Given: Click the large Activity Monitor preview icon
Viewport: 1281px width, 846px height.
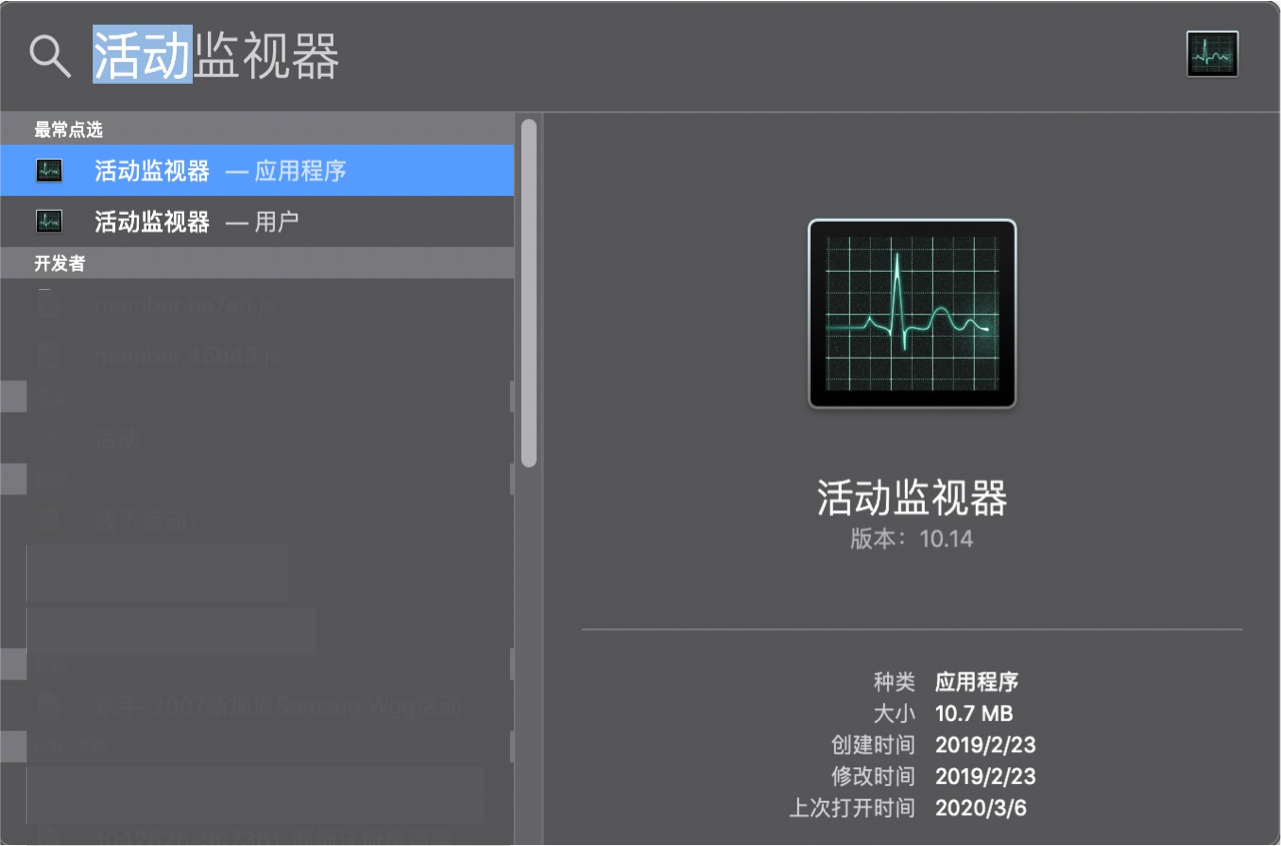Looking at the screenshot, I should point(912,313).
